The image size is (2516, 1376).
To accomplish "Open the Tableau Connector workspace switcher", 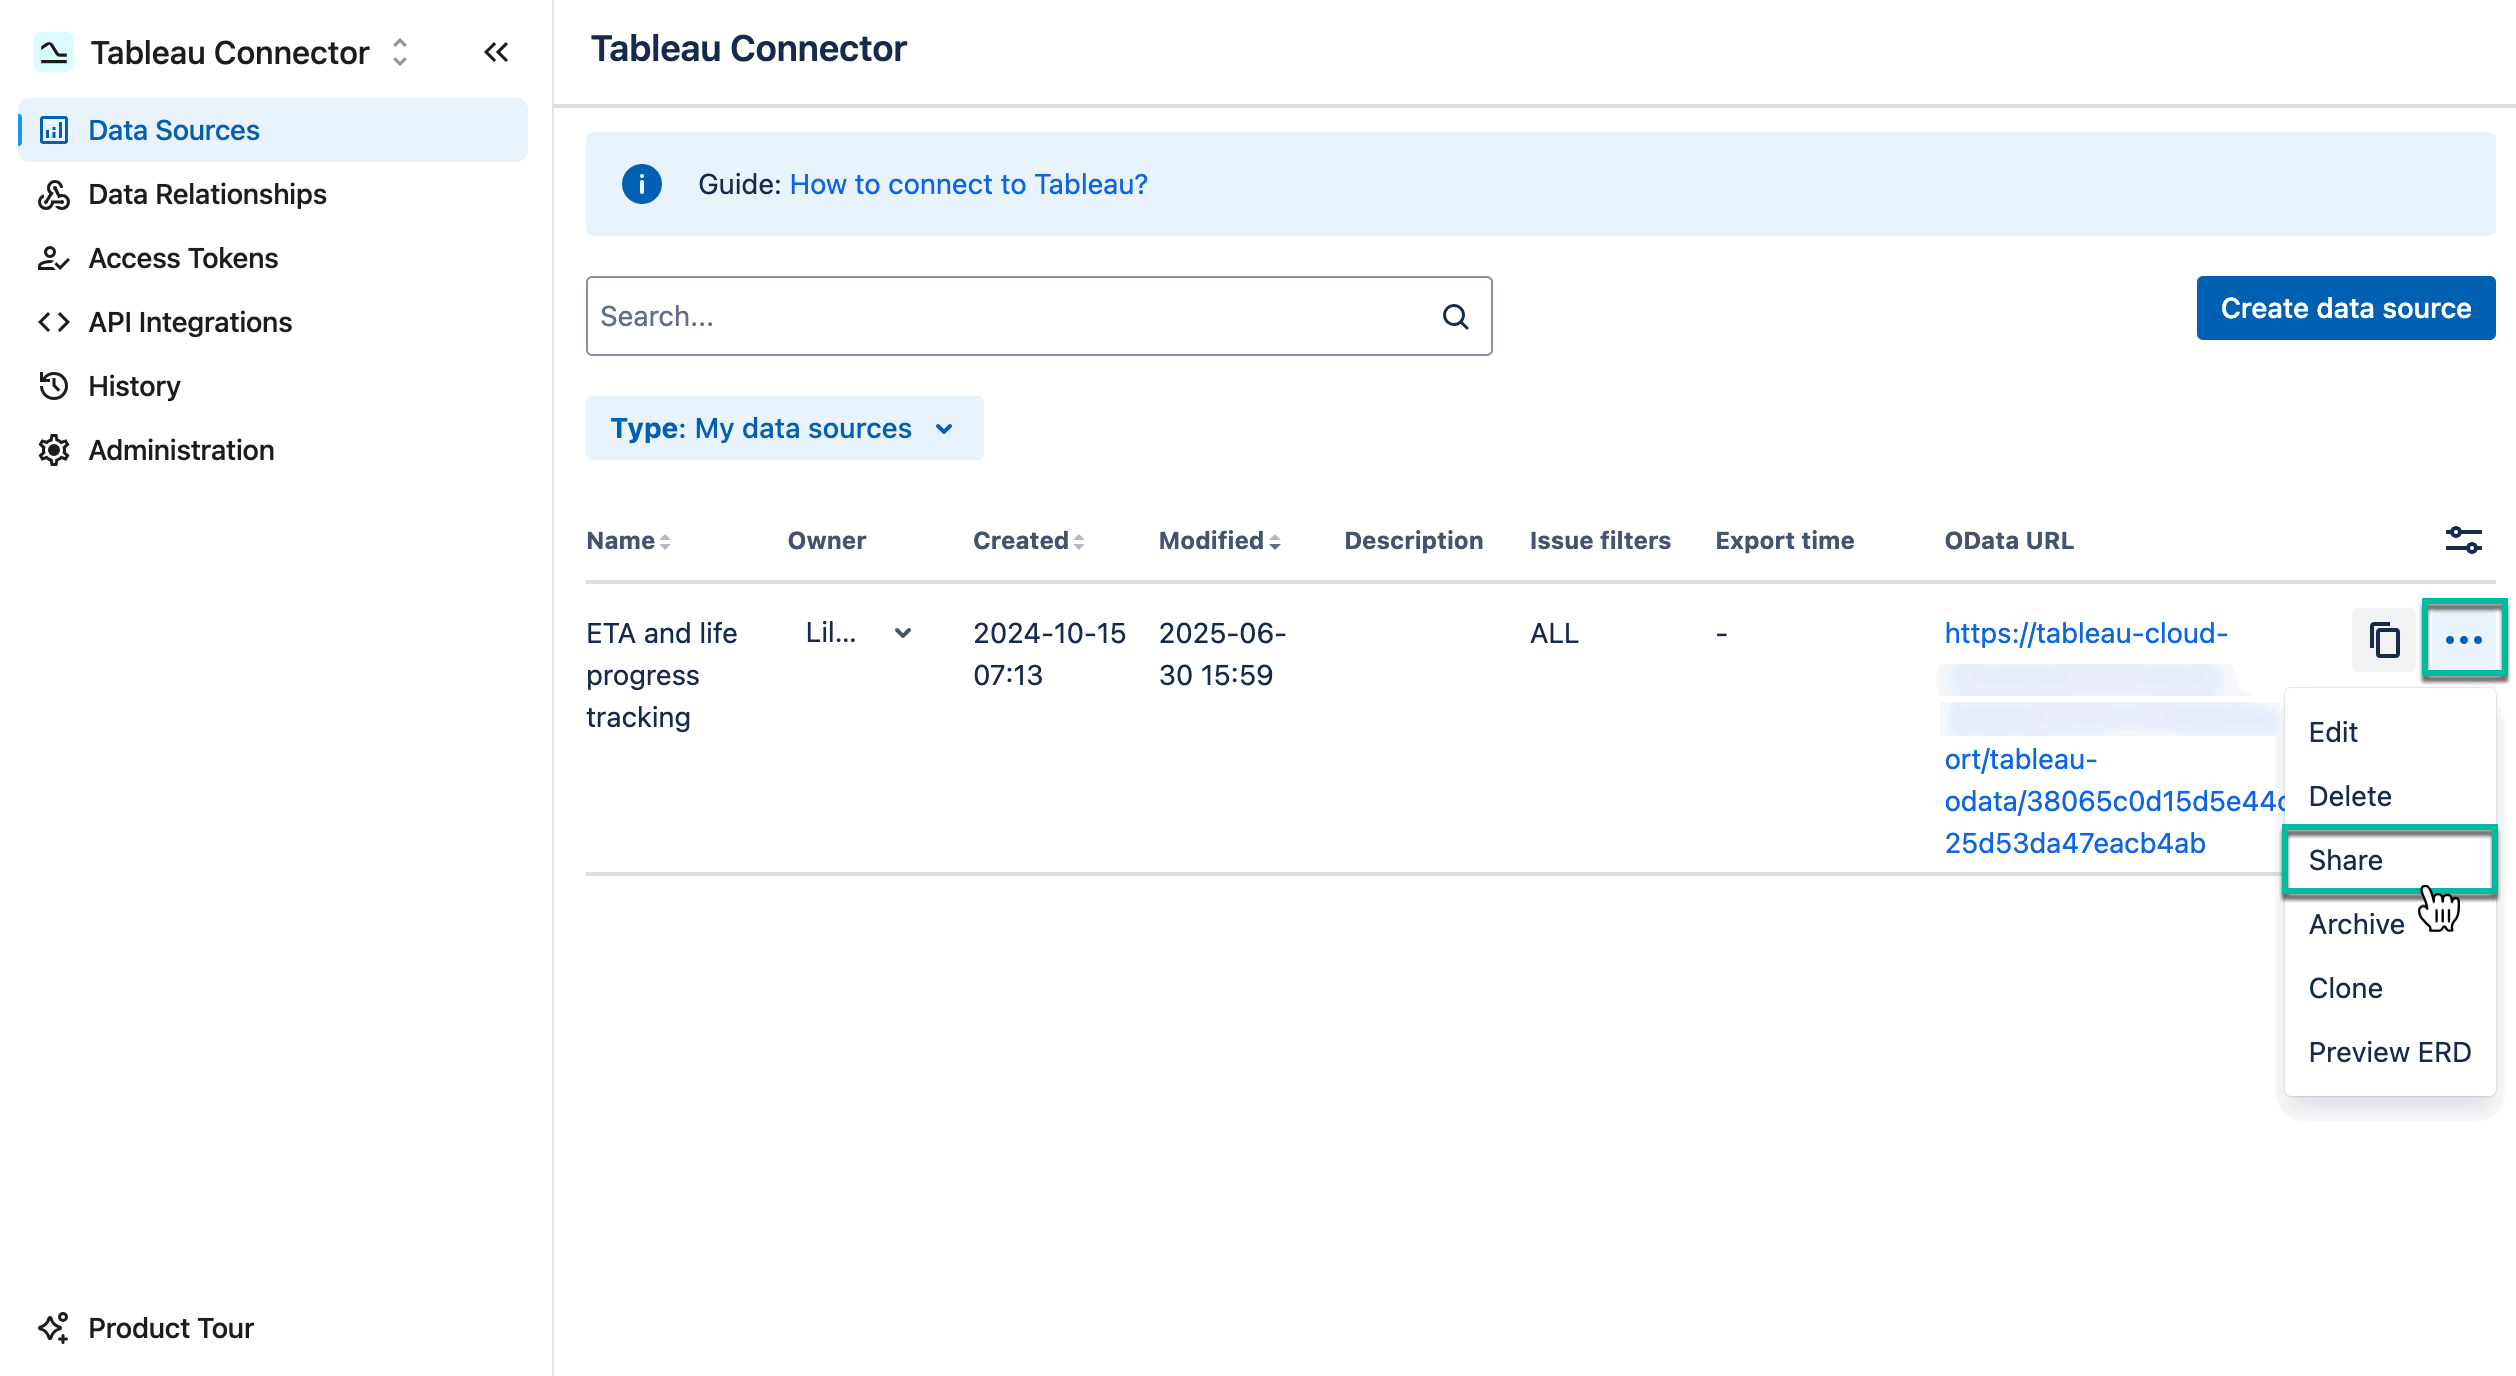I will click(x=398, y=52).
